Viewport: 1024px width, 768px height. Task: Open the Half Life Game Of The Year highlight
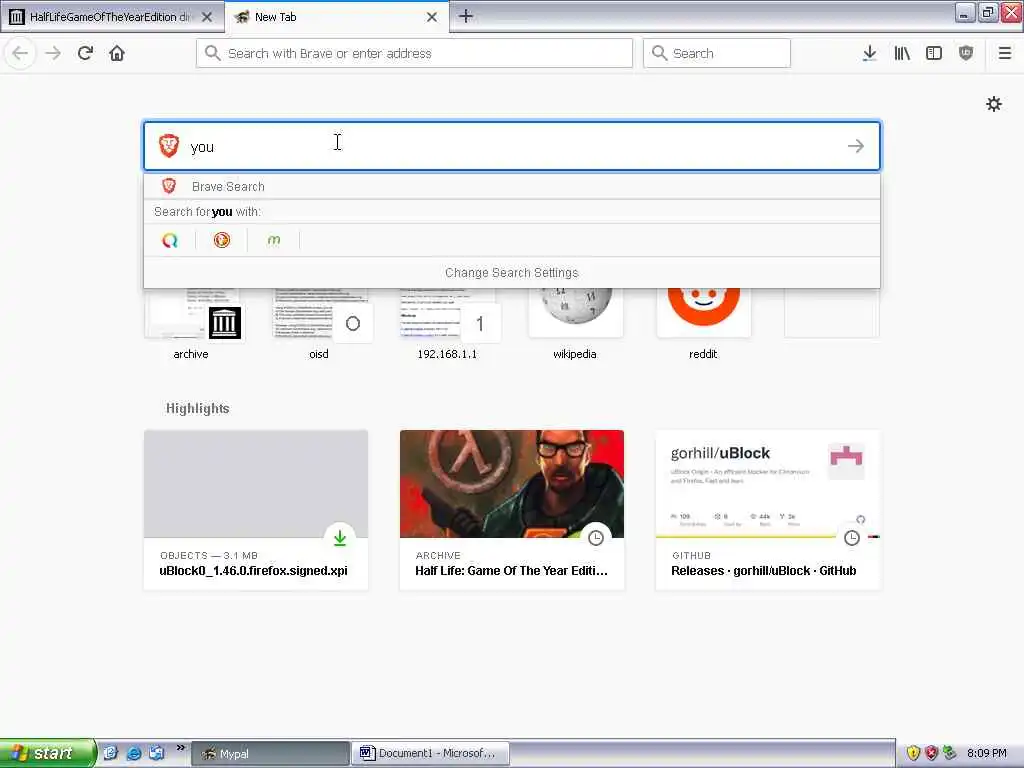click(512, 510)
